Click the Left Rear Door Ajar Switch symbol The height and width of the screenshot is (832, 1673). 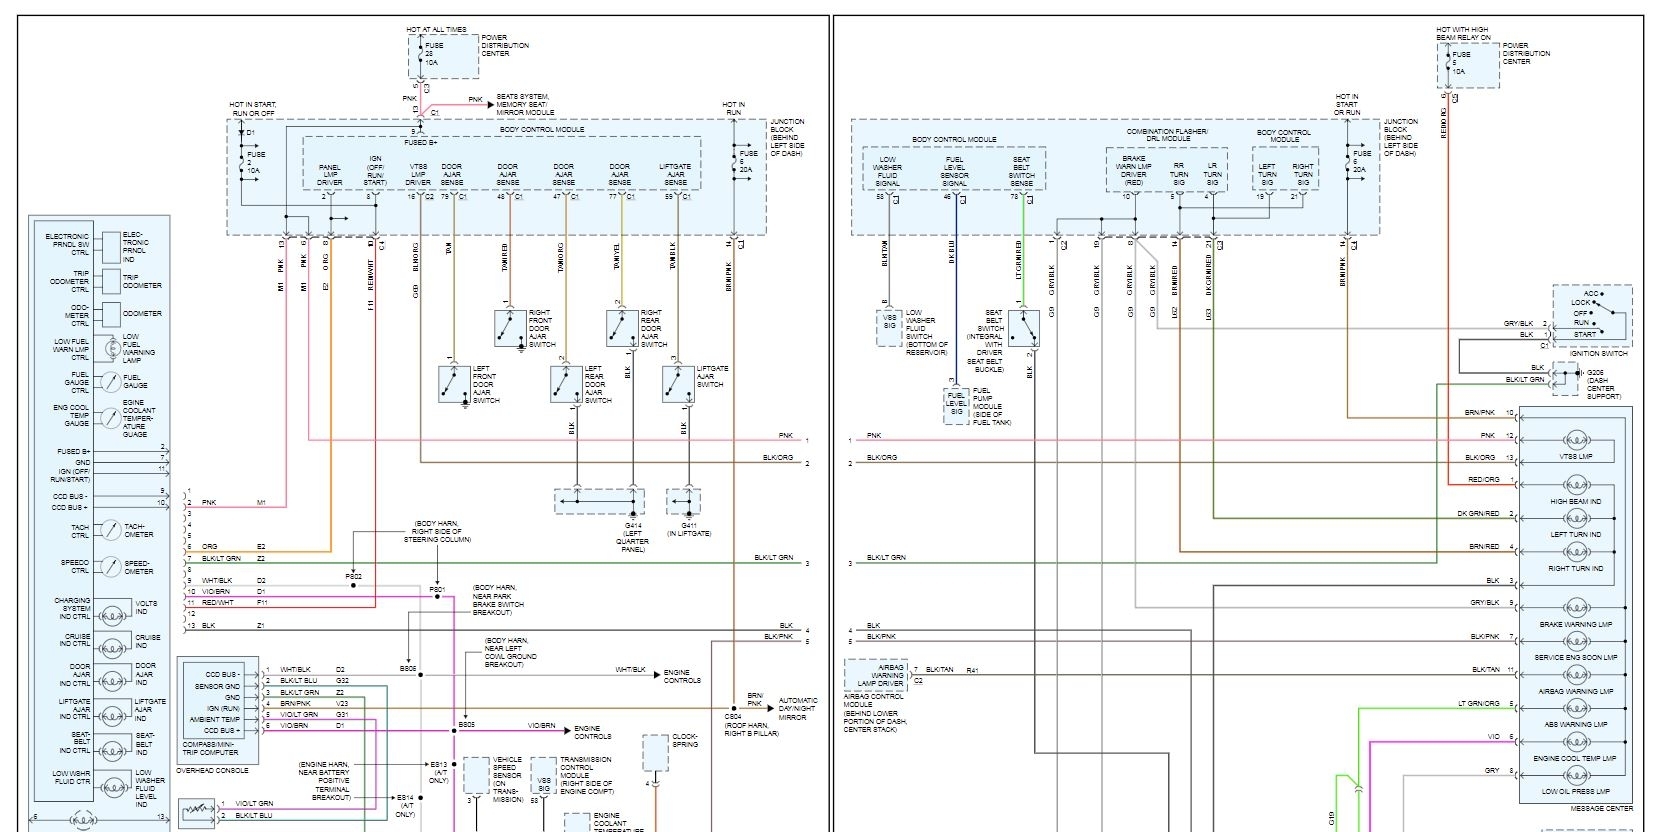(566, 384)
